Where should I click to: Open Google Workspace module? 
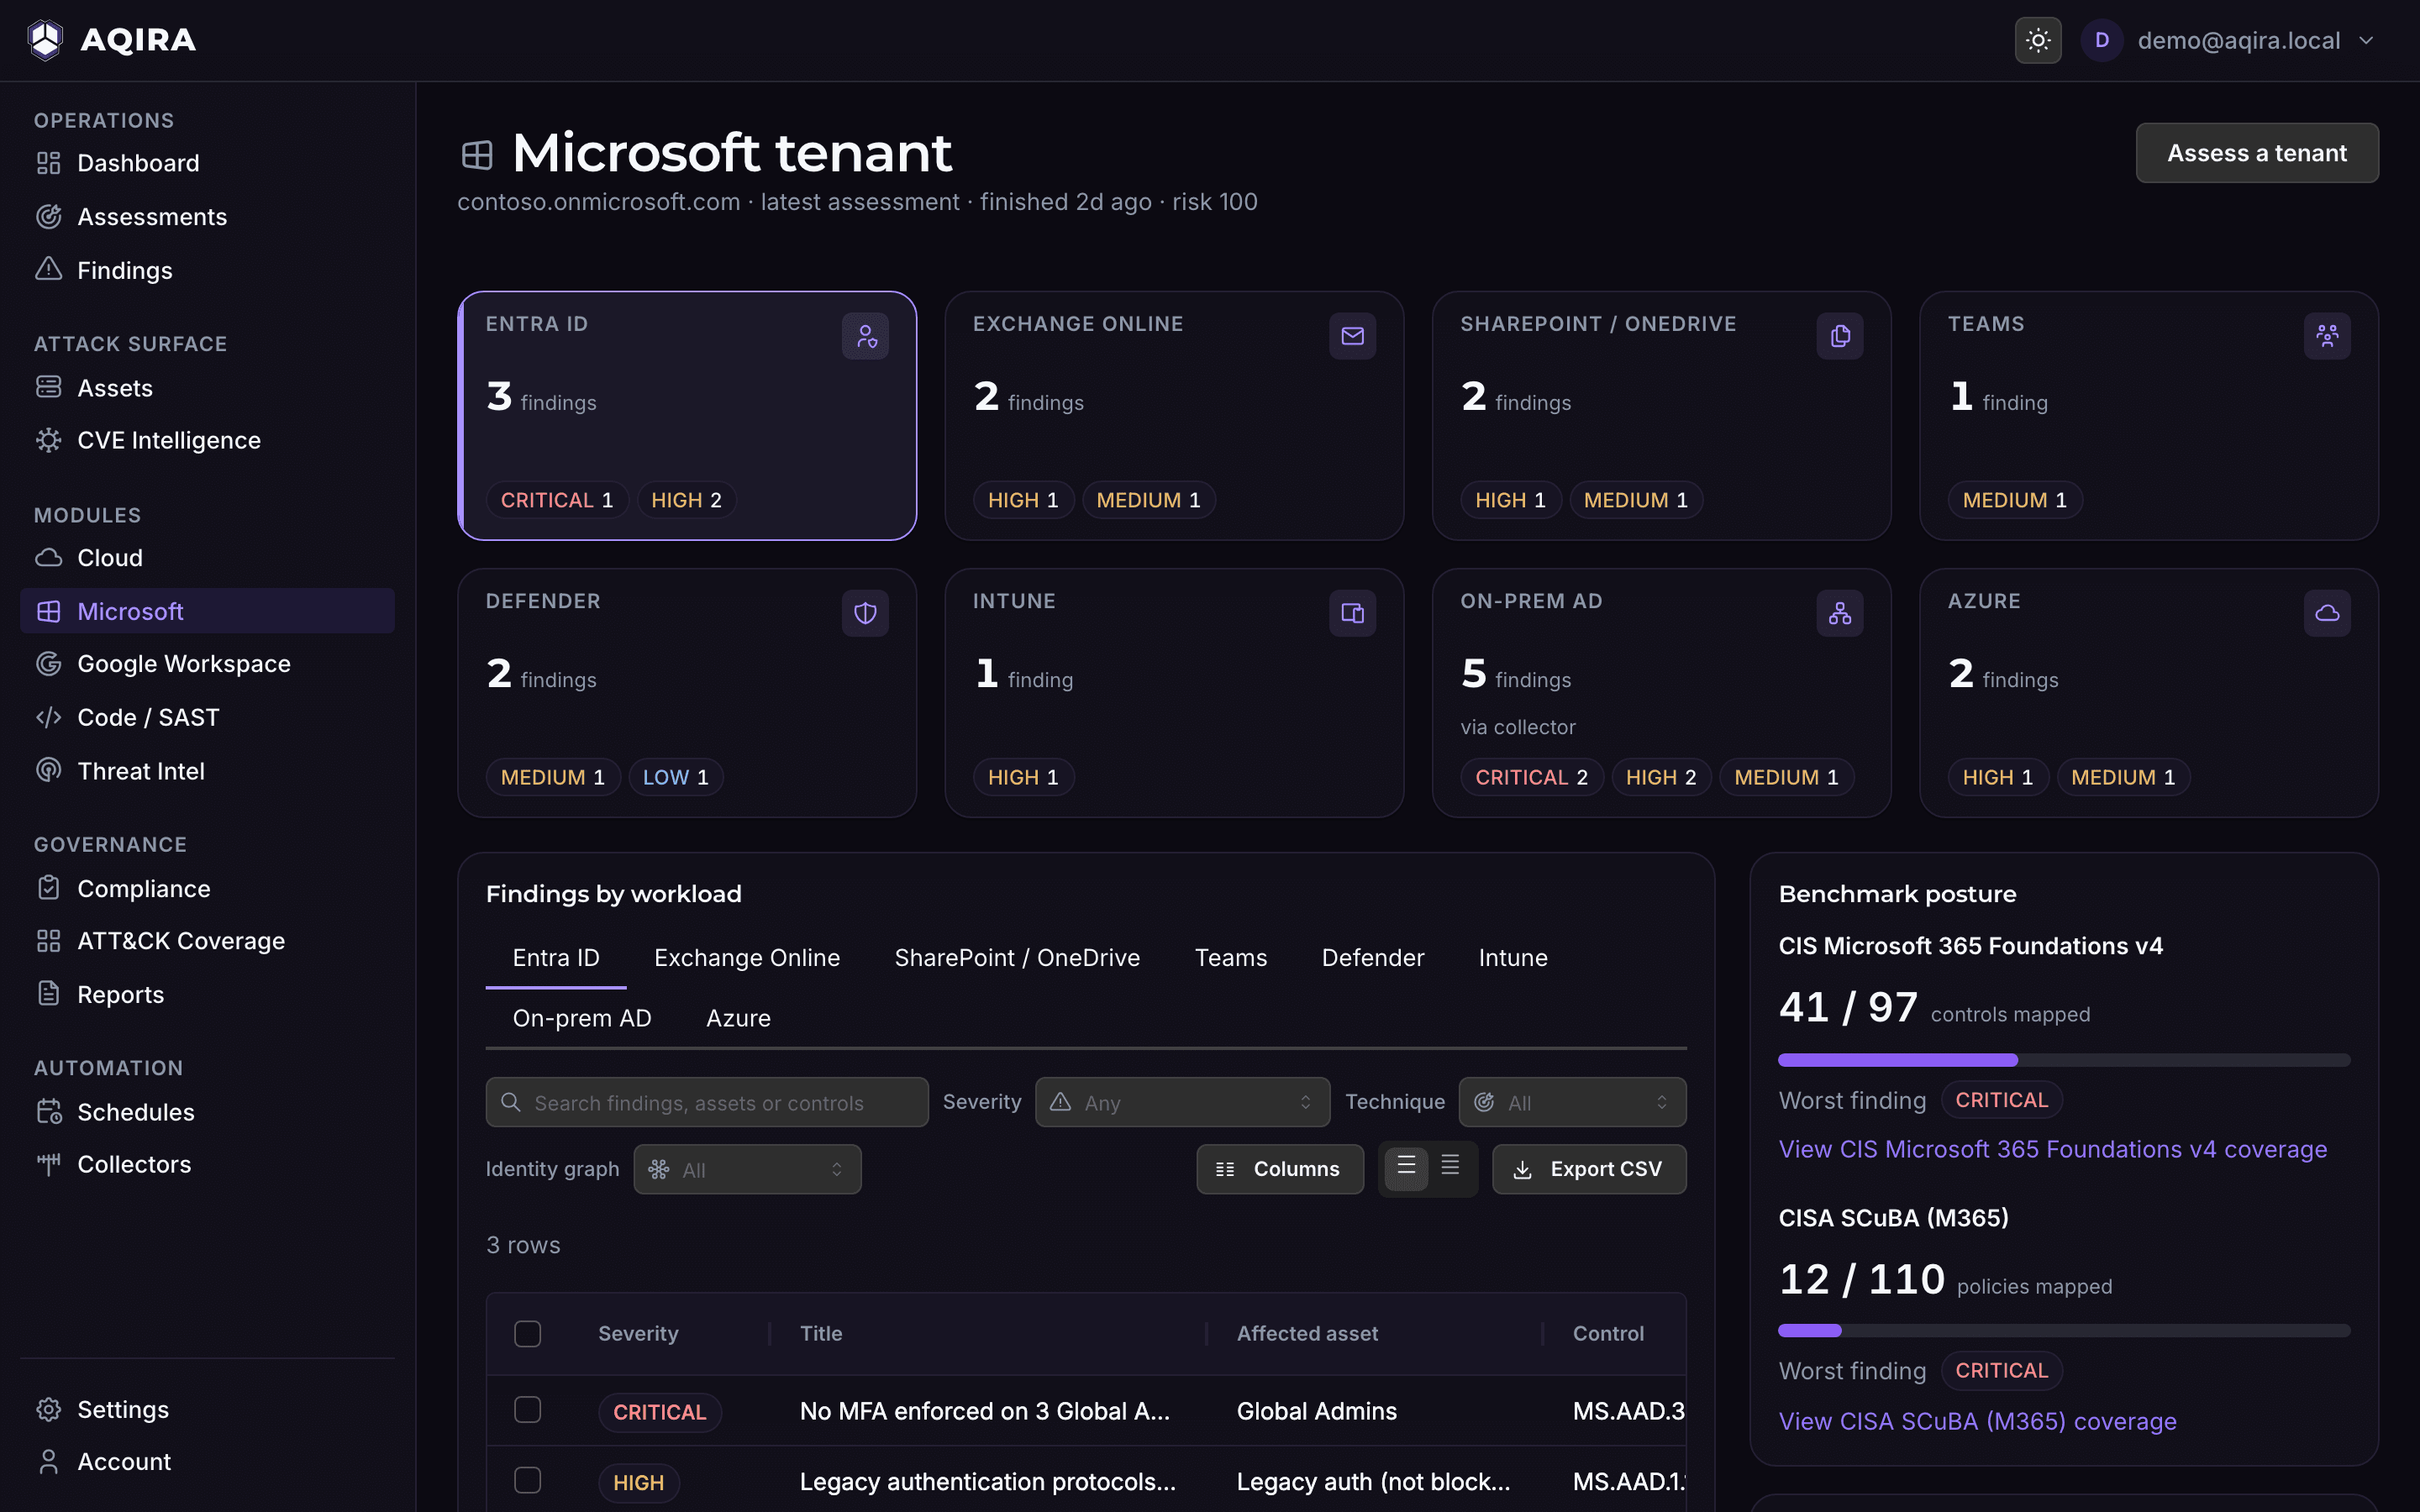tap(207, 664)
